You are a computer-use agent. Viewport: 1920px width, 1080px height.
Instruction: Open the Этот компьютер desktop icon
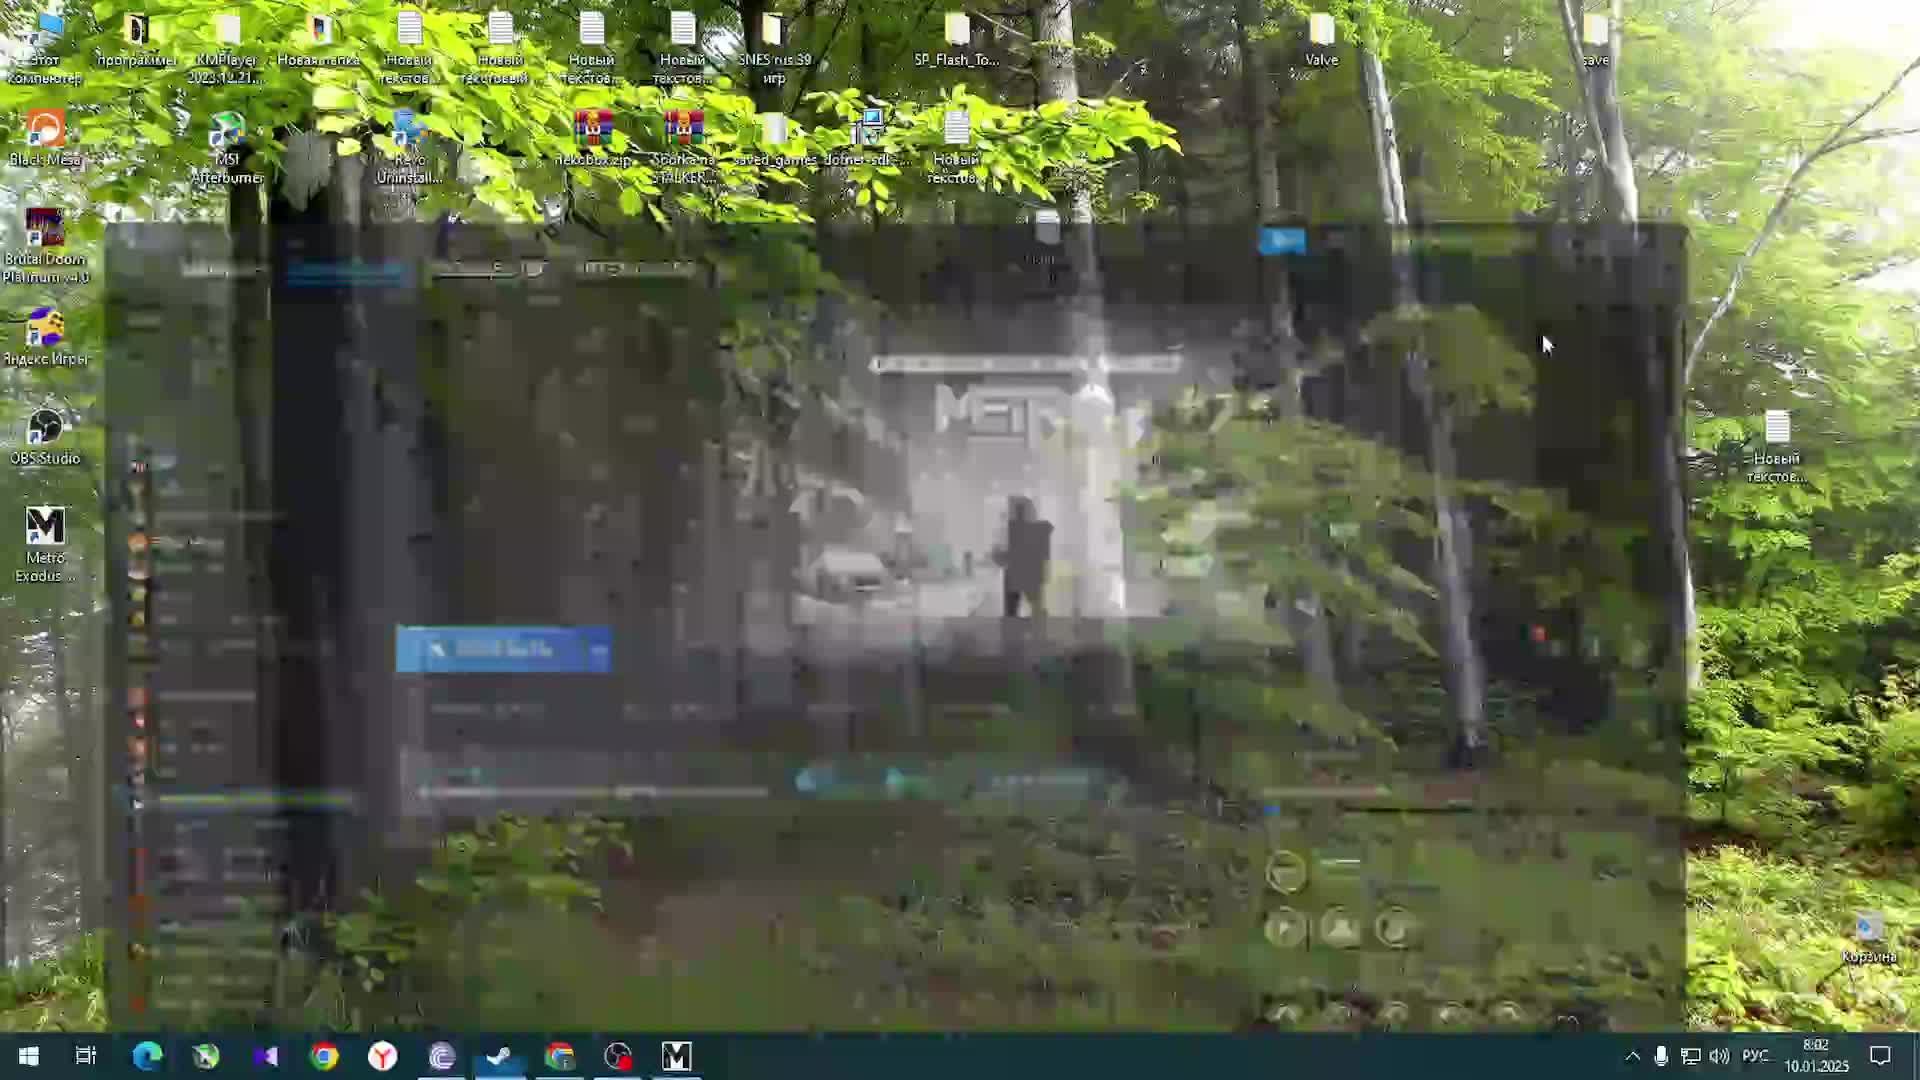click(x=44, y=48)
